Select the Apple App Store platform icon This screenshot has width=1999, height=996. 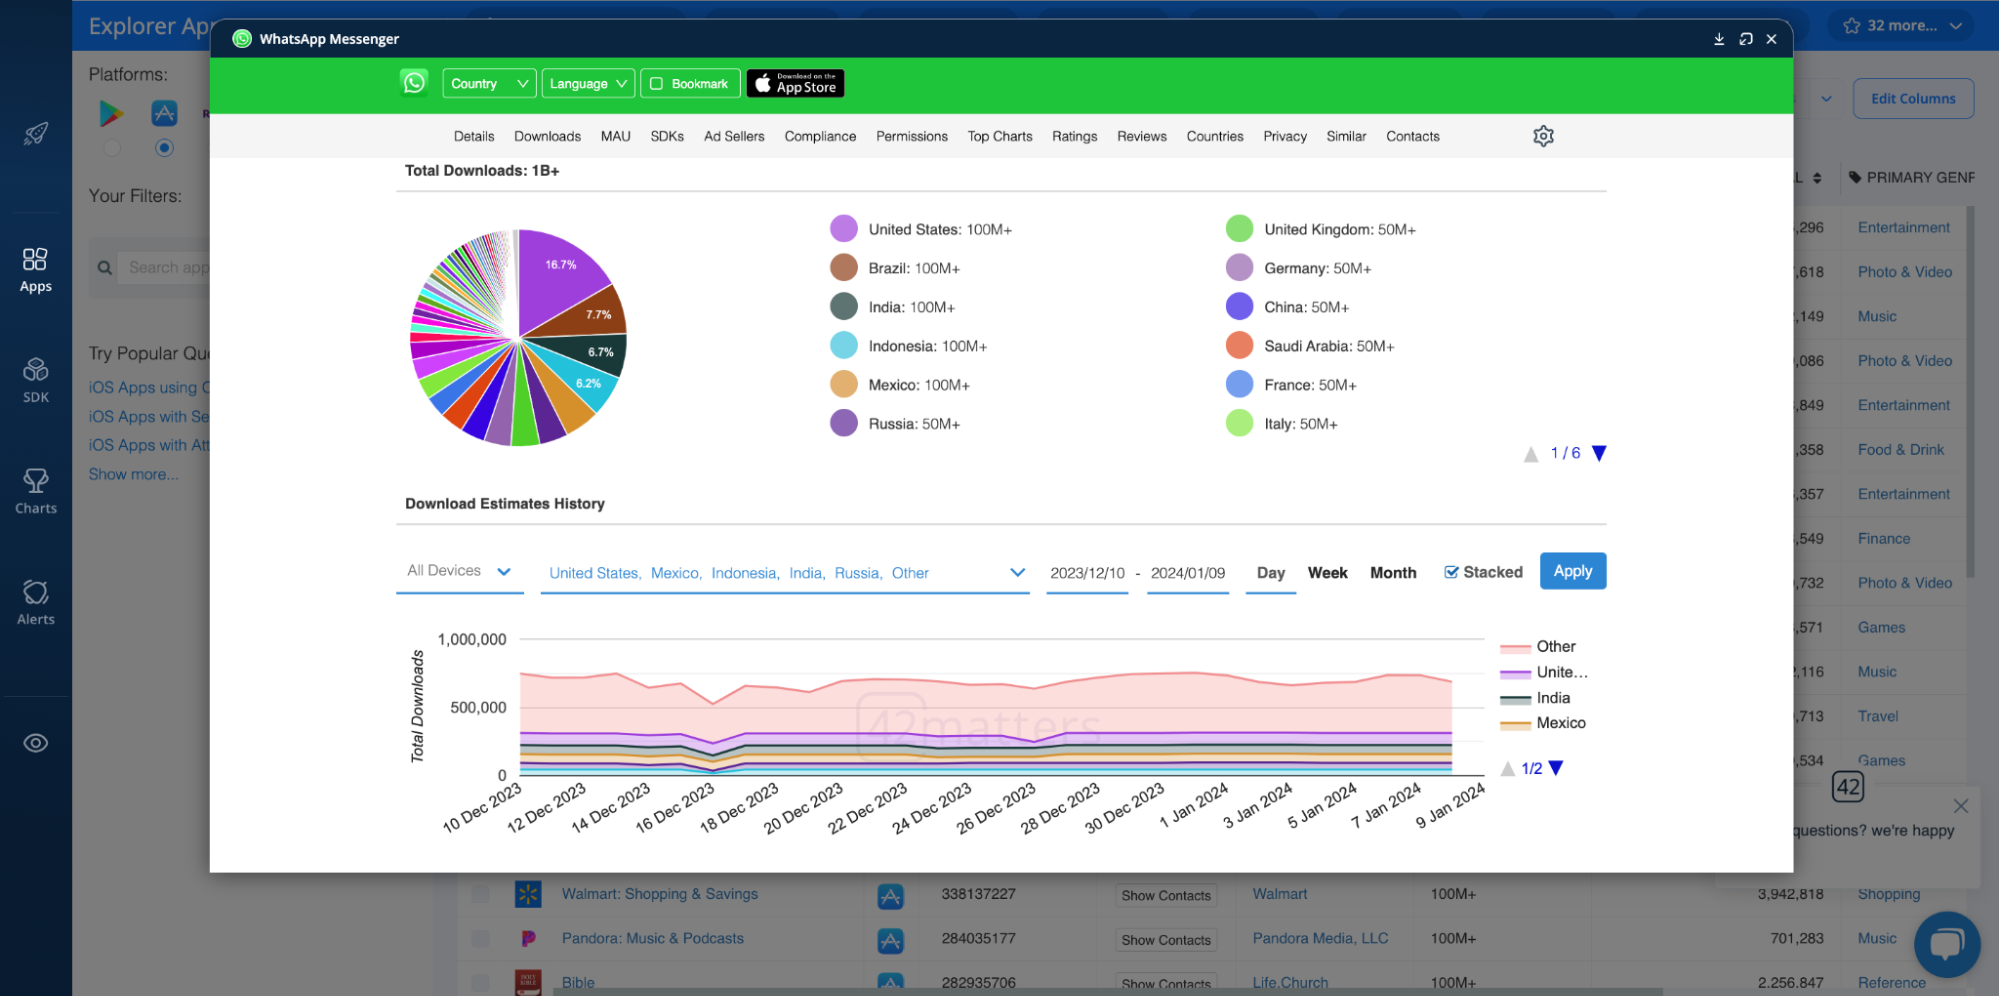[x=164, y=113]
